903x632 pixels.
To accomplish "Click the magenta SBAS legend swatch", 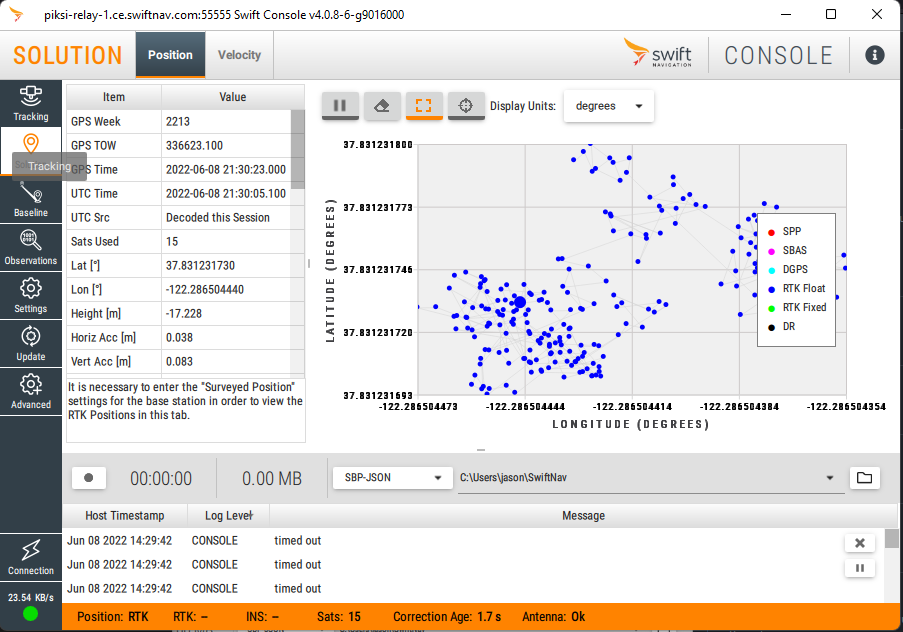I will click(x=772, y=251).
